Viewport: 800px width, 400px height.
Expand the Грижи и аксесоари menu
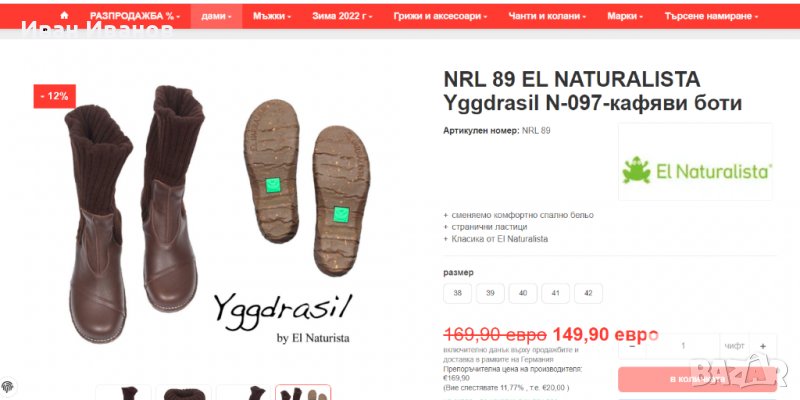(x=440, y=16)
